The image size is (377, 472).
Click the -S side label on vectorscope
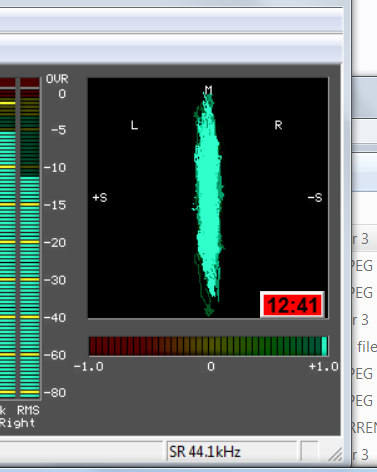tap(315, 198)
